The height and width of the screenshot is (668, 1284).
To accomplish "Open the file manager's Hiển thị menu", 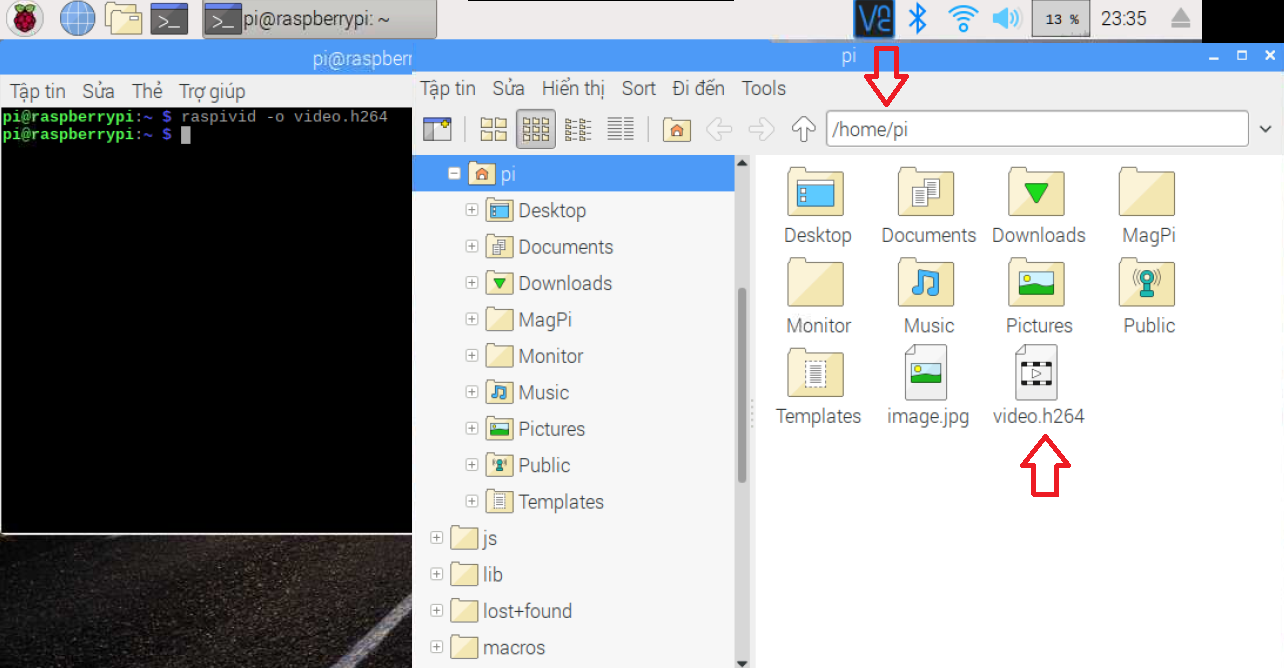I will tap(574, 88).
